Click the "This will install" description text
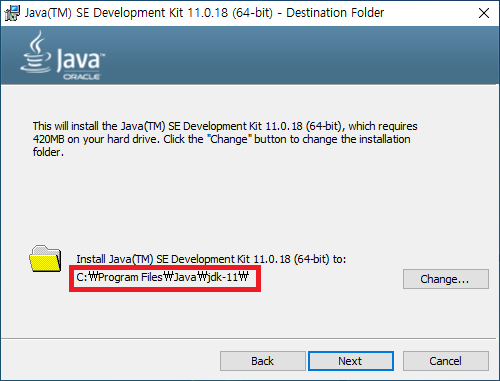Screen dimensions: 500x381 225,139
